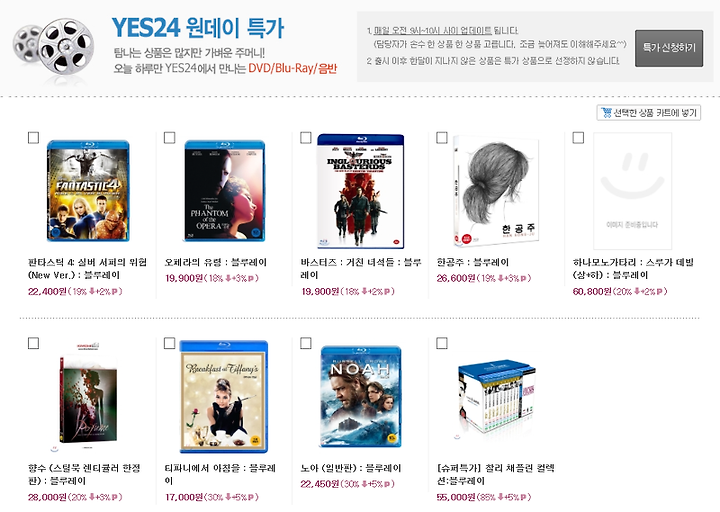This screenshot has width=720, height=512.
Task: Click 선택한 상품 카트에 넣기 button
Action: tap(649, 113)
